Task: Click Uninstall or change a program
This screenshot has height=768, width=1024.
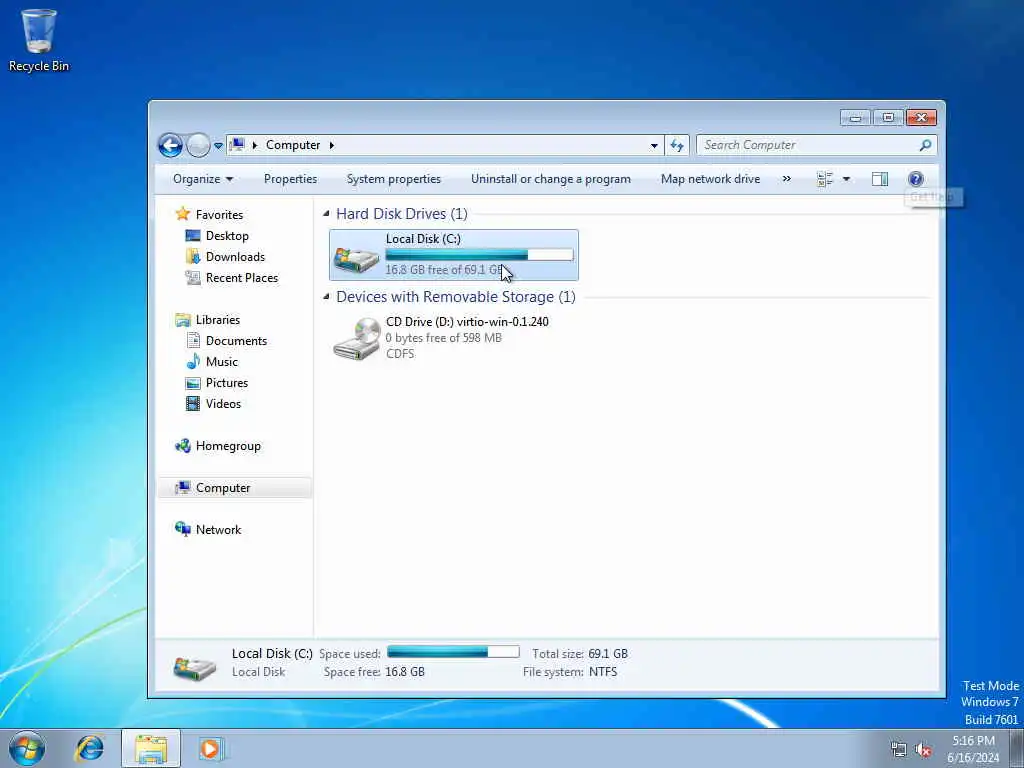Action: (551, 179)
